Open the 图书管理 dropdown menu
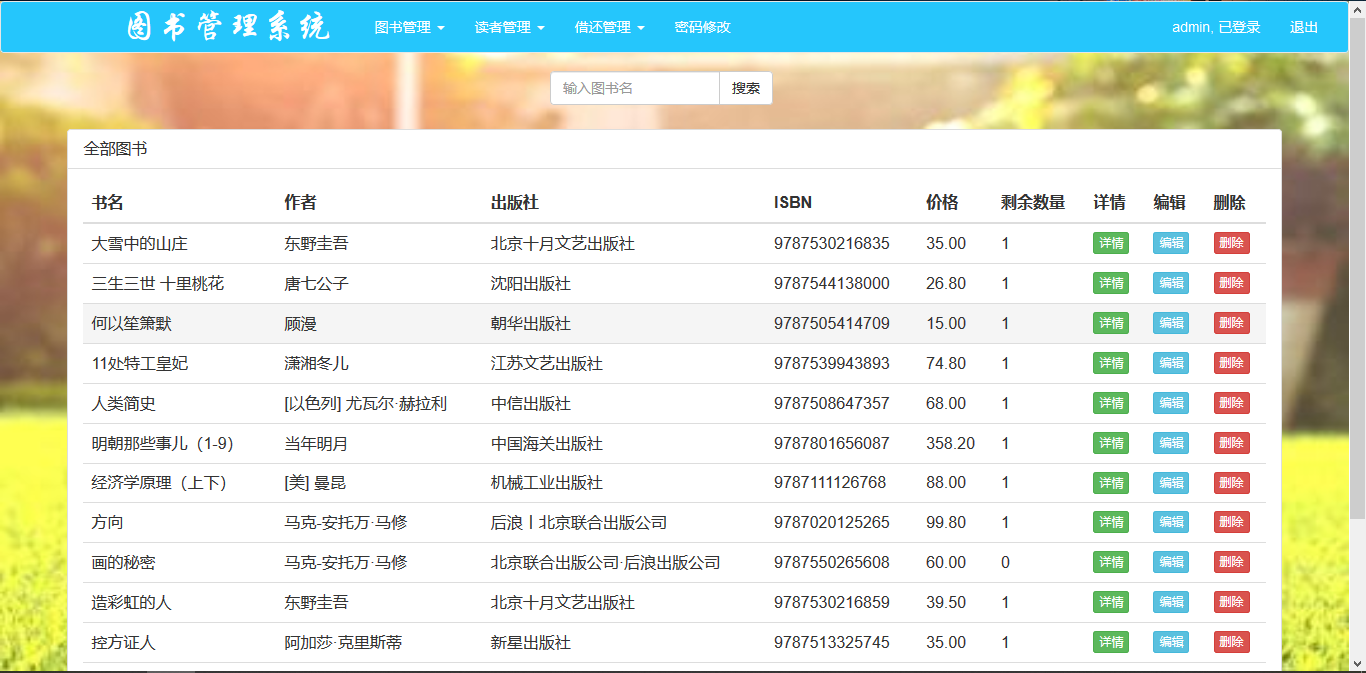This screenshot has height=673, width=1366. 409,27
